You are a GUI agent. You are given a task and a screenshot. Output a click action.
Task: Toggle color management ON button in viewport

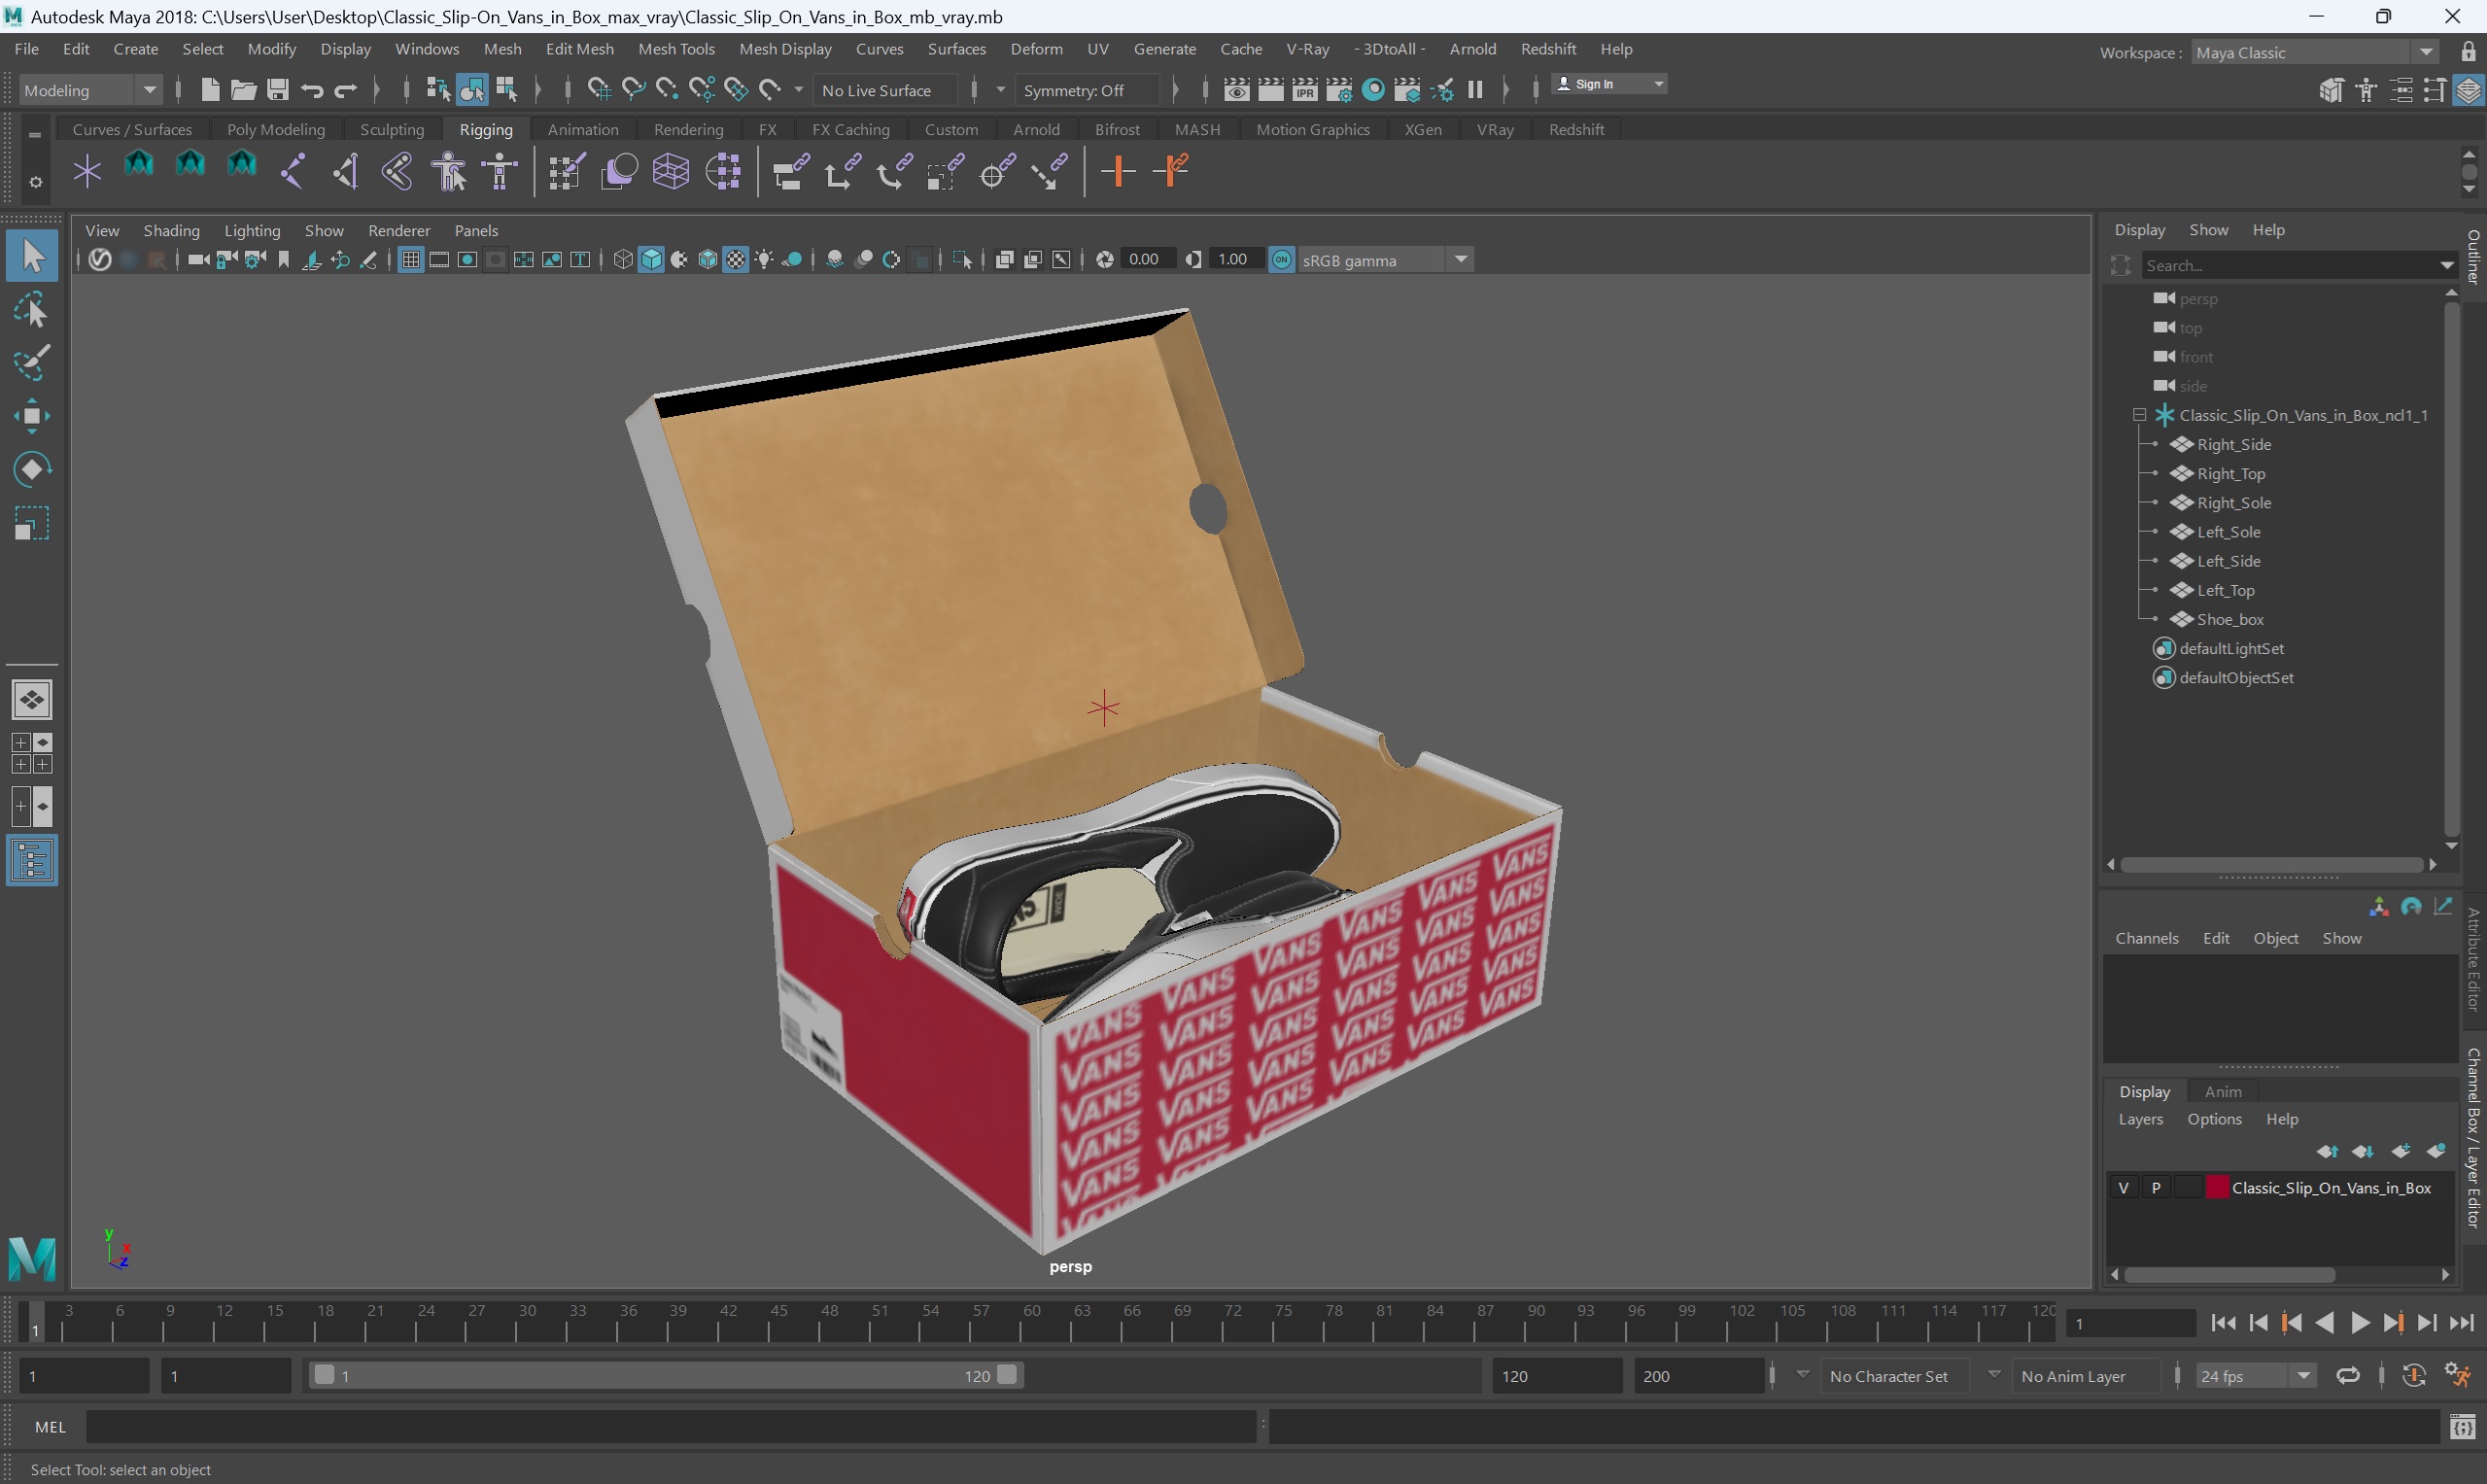click(1281, 260)
